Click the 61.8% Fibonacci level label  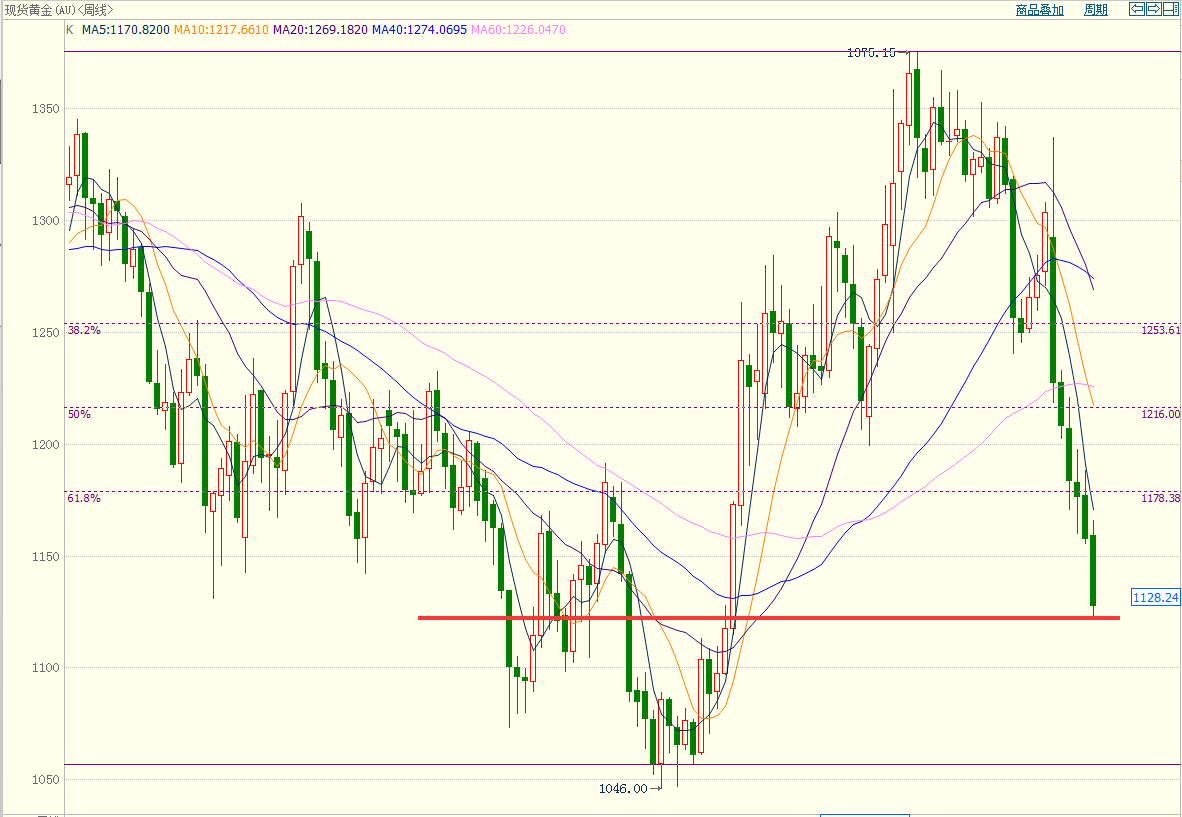point(84,498)
